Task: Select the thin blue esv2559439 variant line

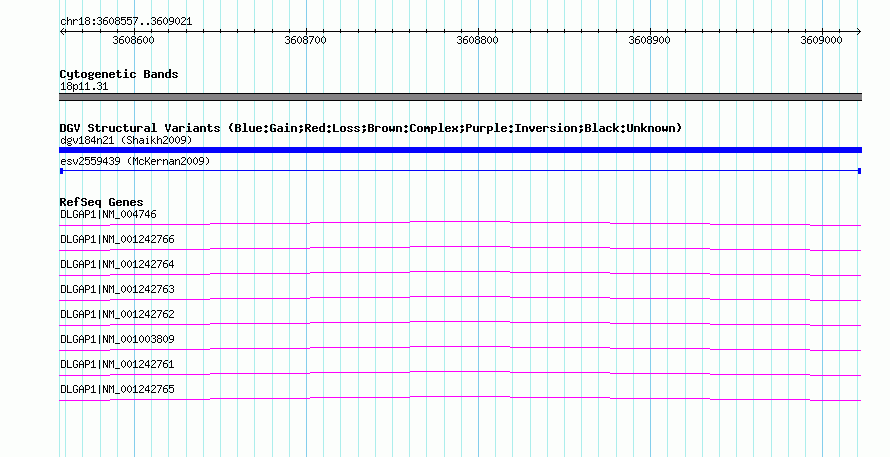Action: point(460,171)
